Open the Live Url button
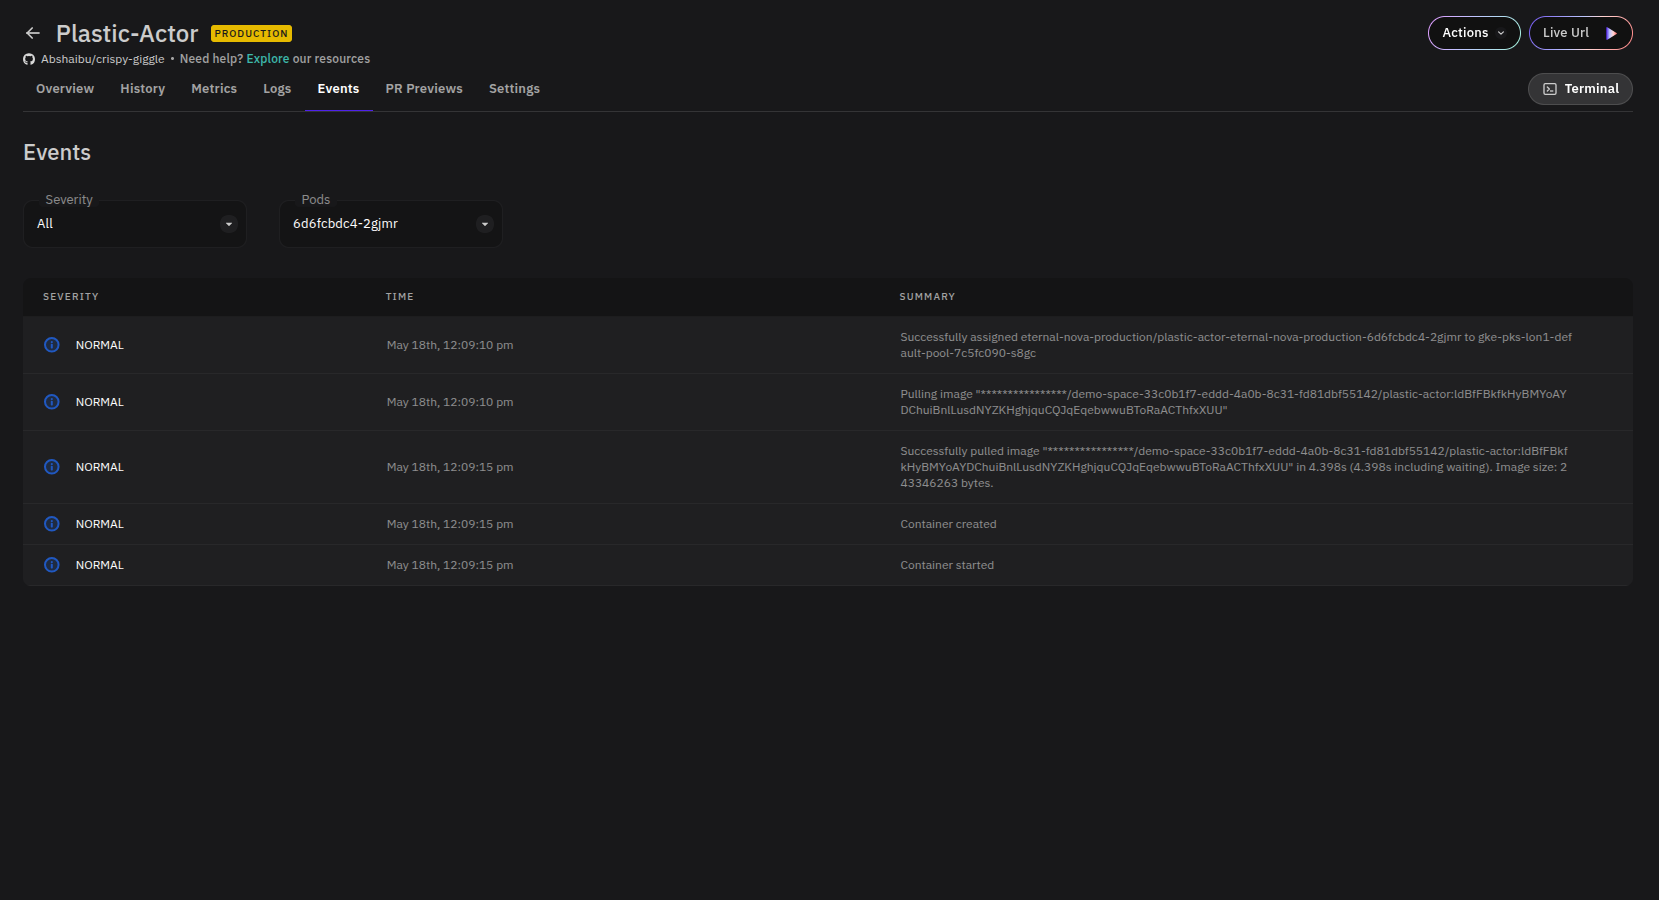The image size is (1659, 900). [1580, 33]
